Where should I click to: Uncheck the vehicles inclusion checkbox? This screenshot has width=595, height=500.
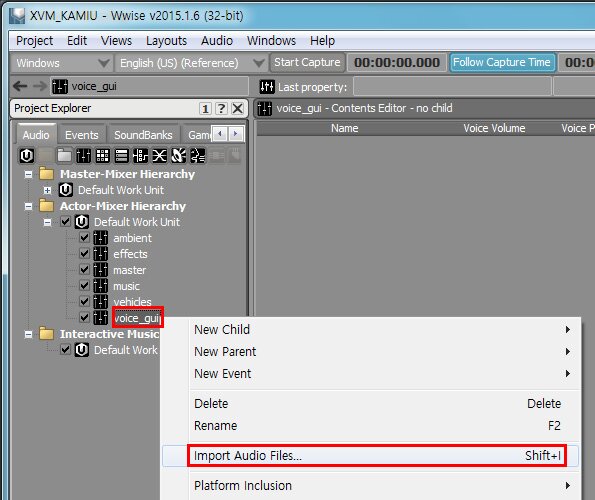point(84,302)
